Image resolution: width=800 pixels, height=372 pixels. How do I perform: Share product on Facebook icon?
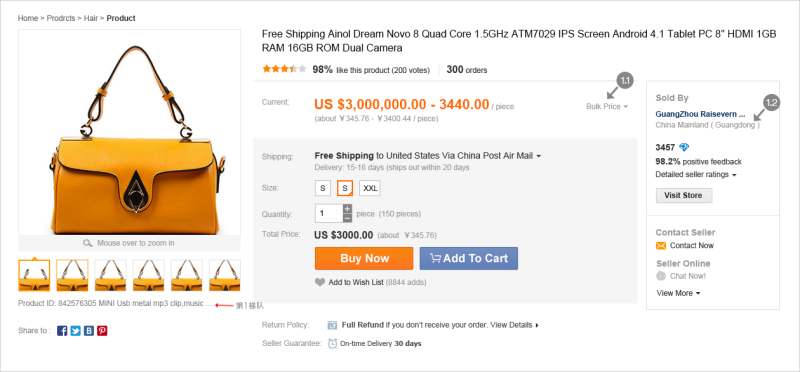pyautogui.click(x=62, y=331)
